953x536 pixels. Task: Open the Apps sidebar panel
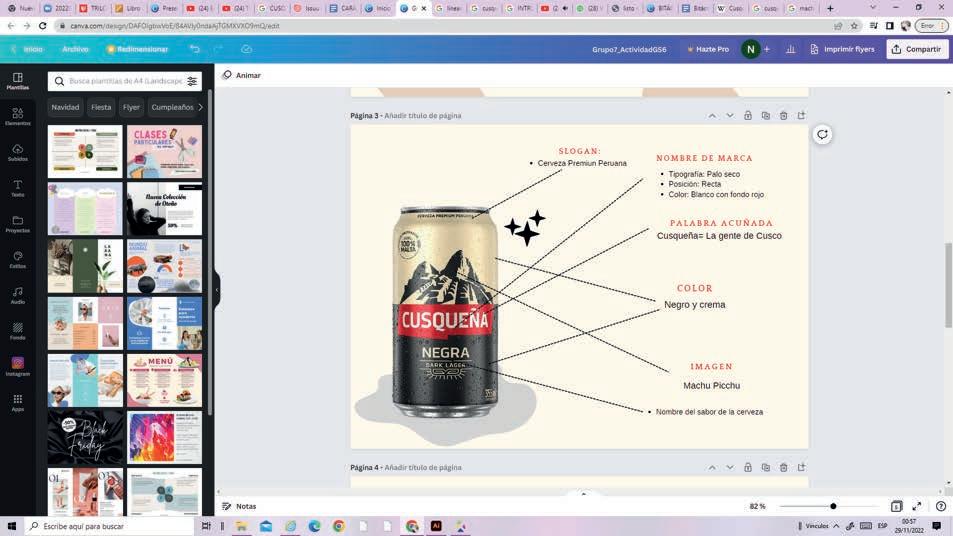click(x=18, y=403)
